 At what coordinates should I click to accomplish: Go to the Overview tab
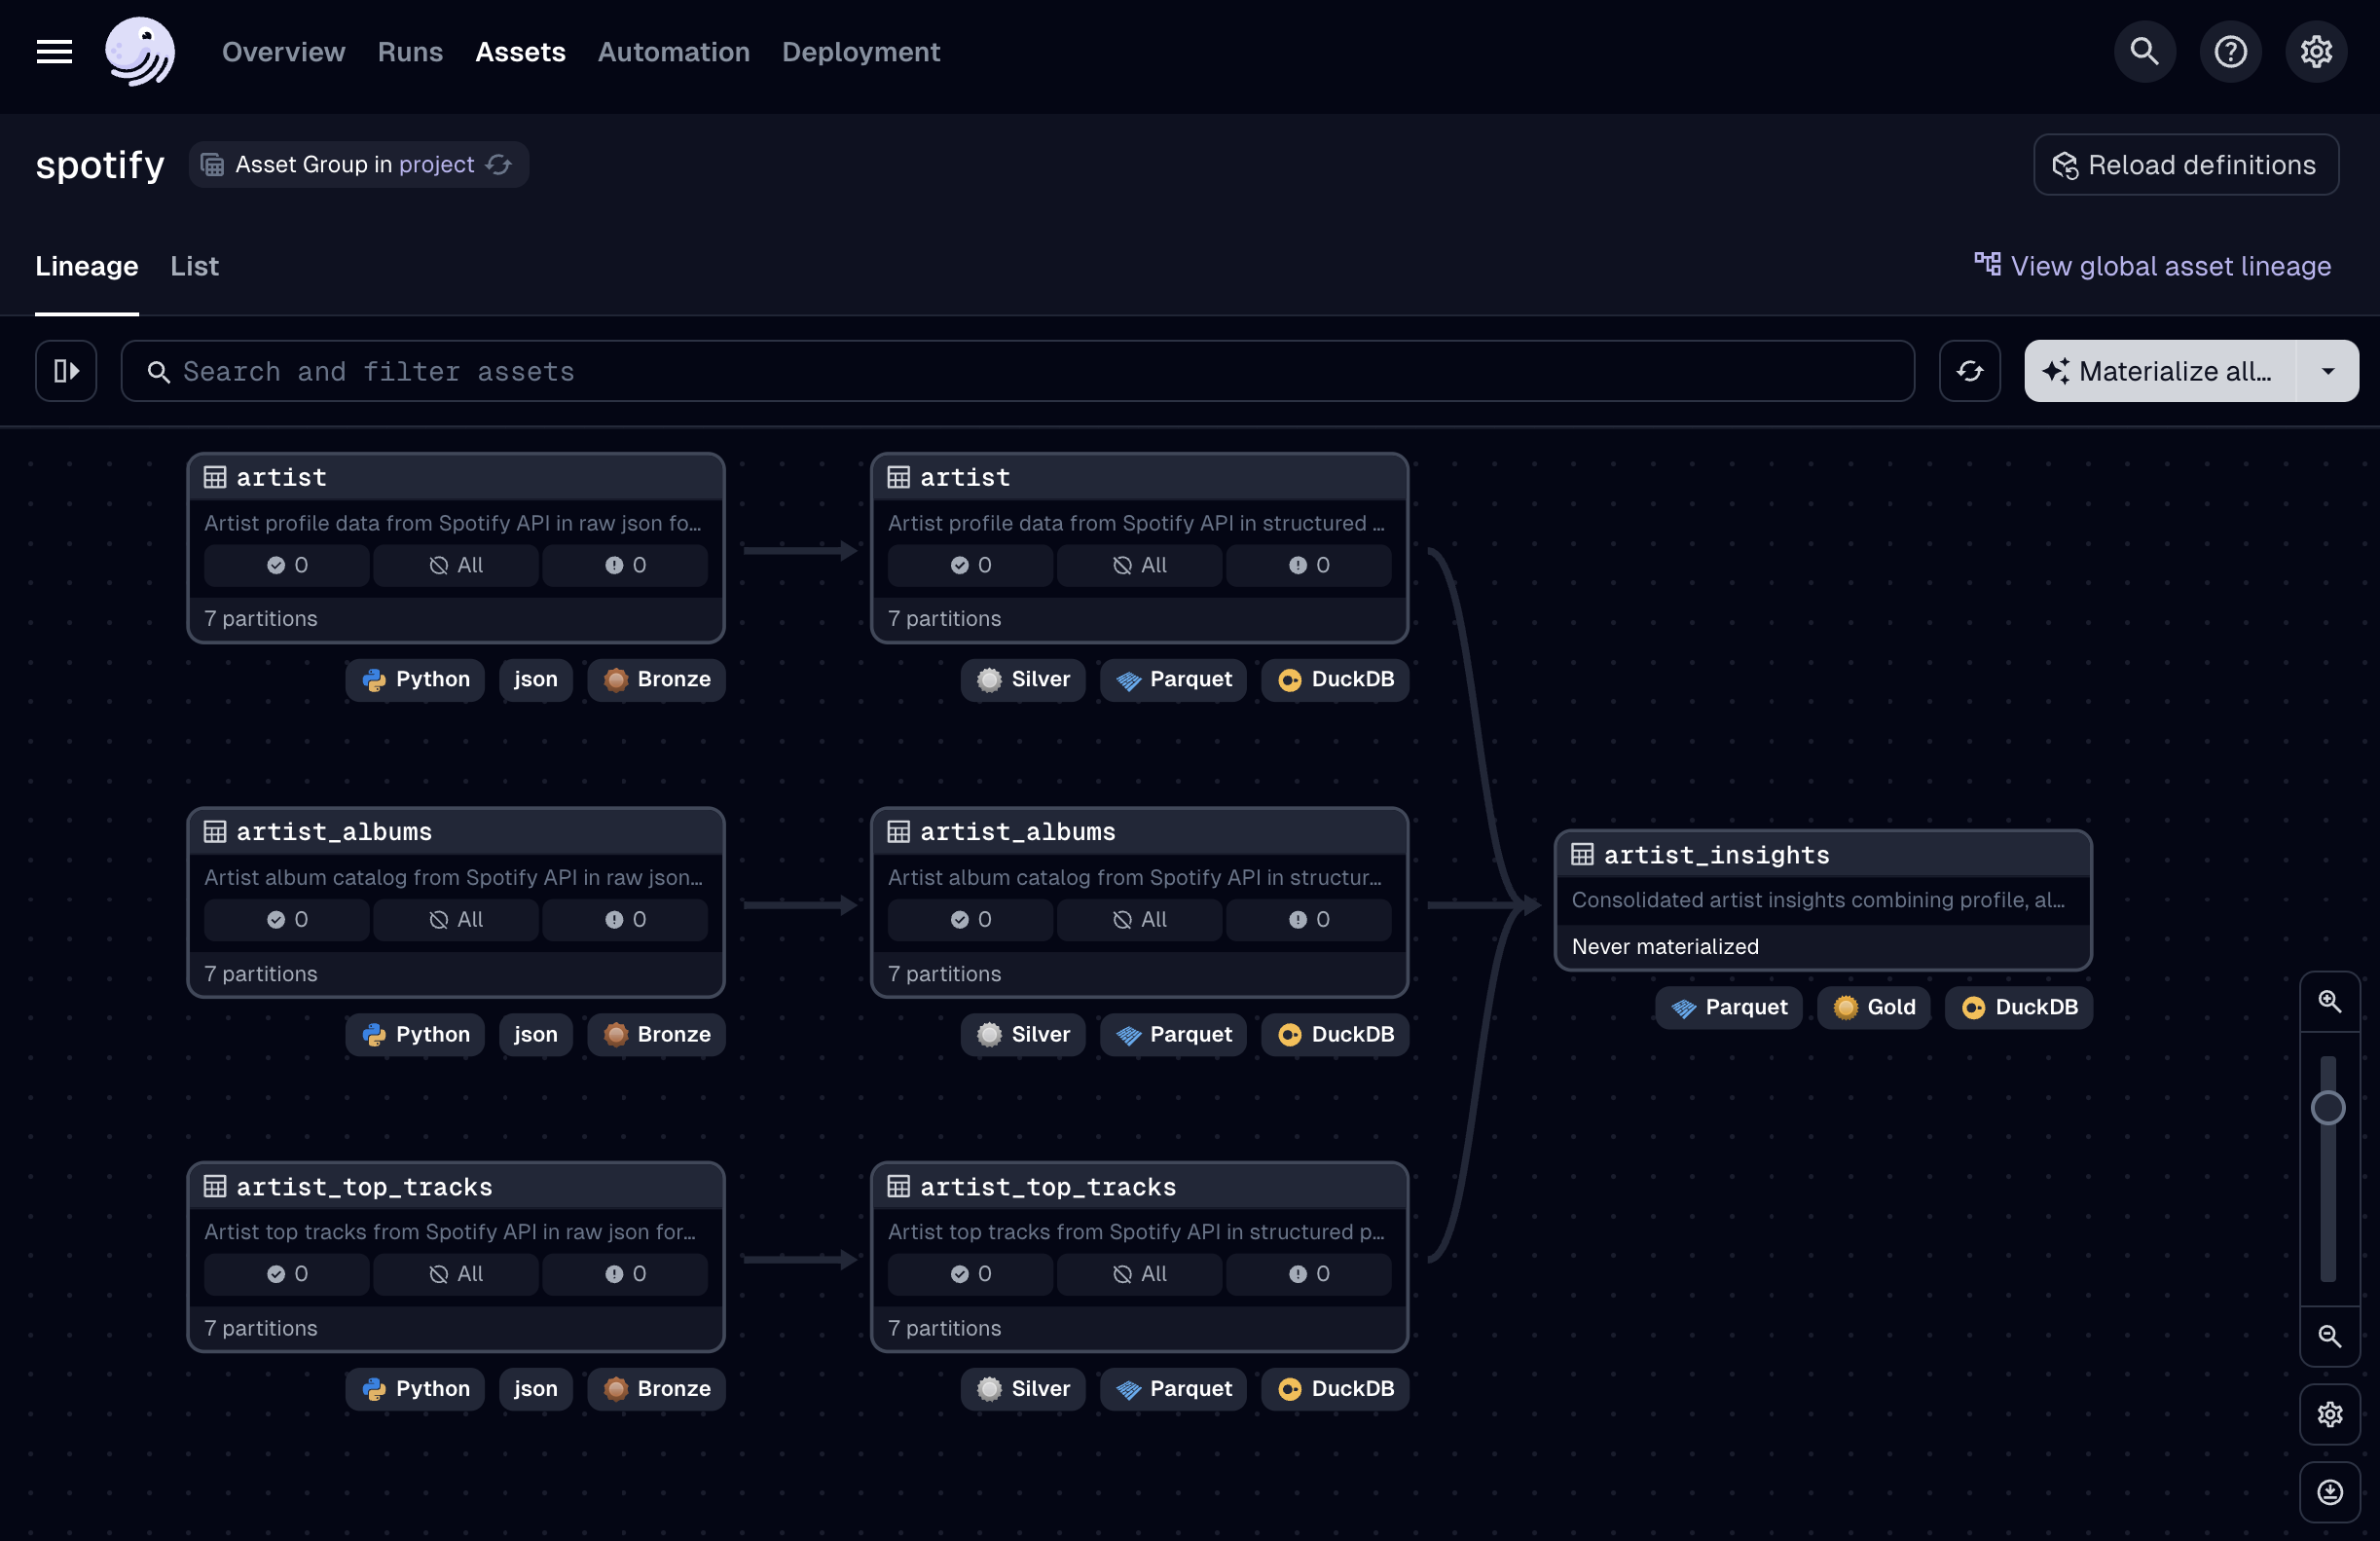point(283,52)
